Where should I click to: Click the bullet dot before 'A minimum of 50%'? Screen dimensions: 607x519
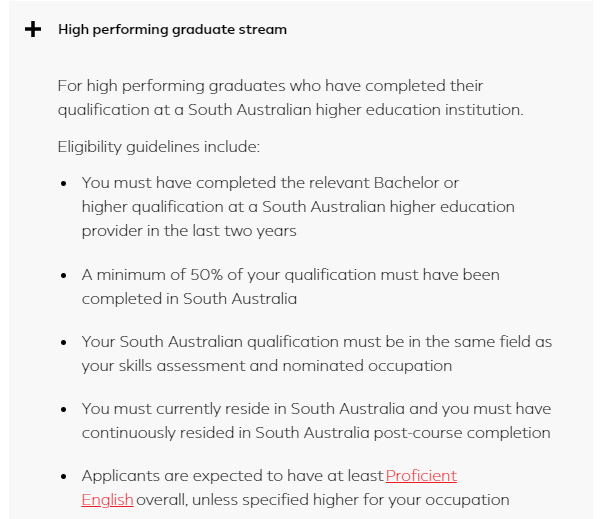coord(64,275)
